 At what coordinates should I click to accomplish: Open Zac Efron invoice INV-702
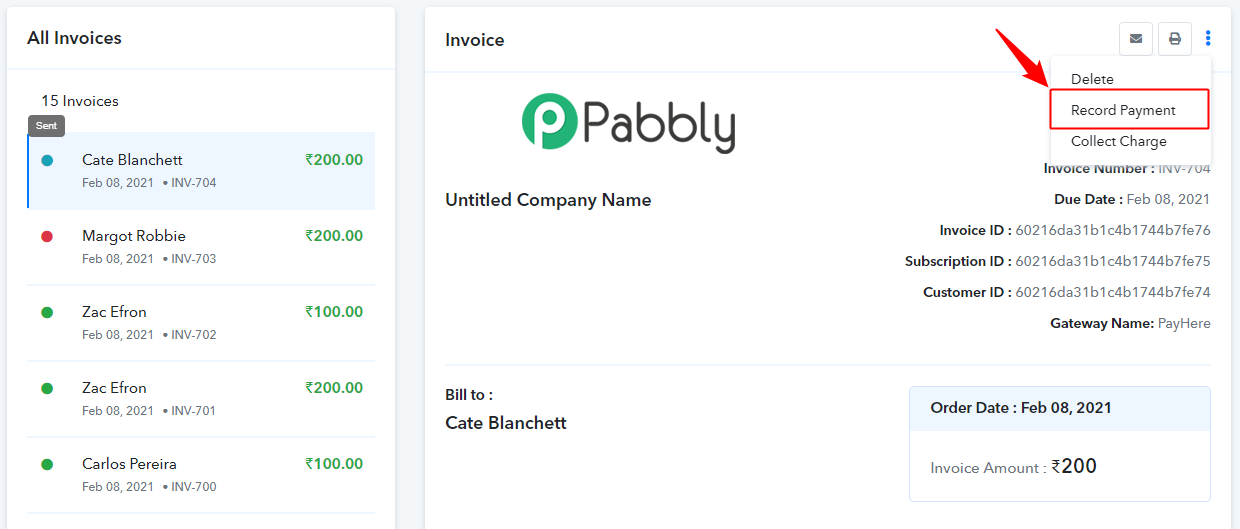point(201,323)
